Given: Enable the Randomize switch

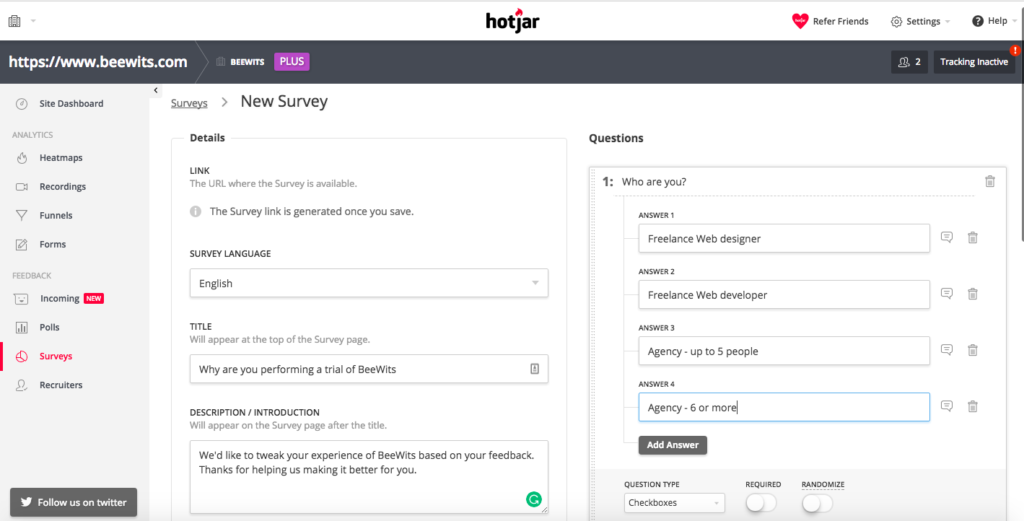Looking at the screenshot, I should coord(817,502).
